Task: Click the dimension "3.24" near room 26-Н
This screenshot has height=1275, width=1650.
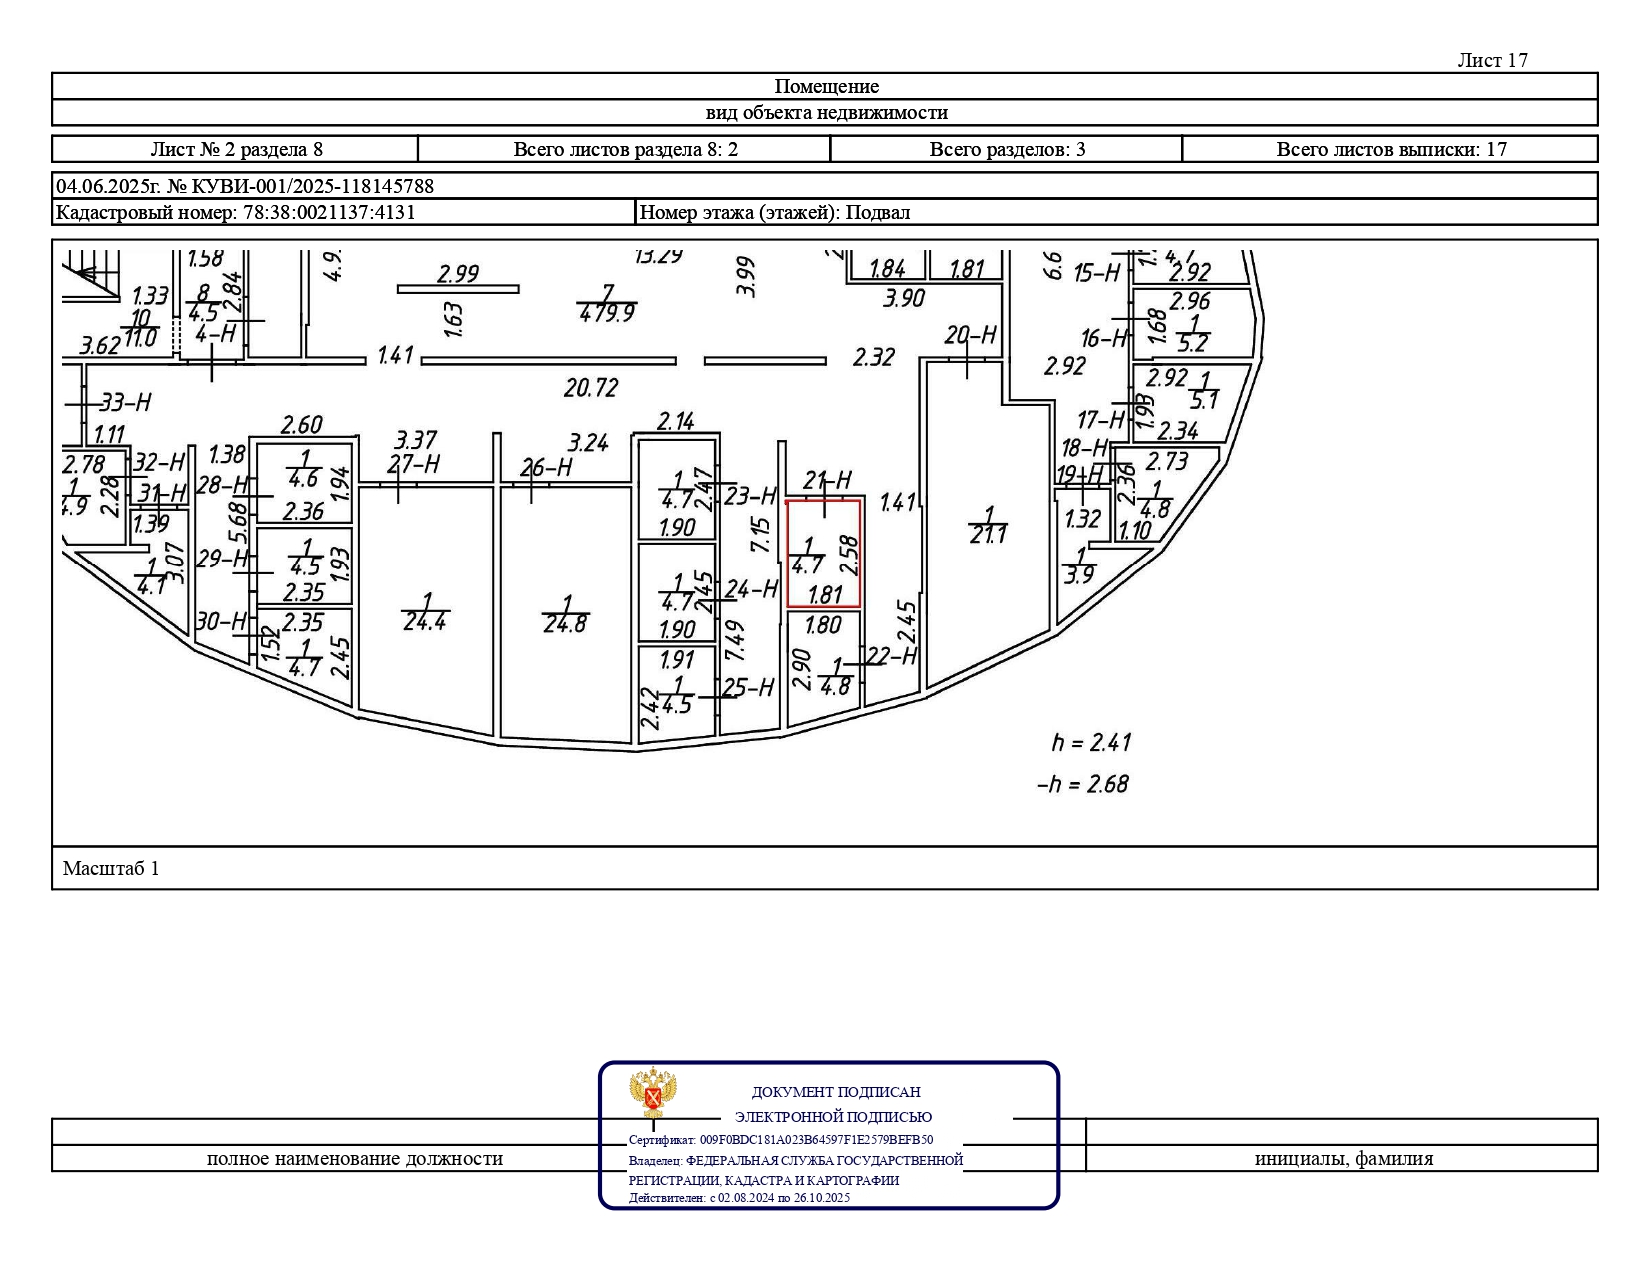Action: [588, 442]
